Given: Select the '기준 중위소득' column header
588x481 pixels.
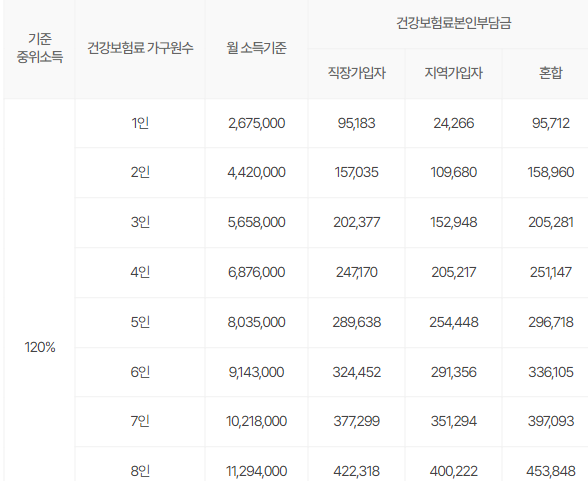Looking at the screenshot, I should (40, 48).
